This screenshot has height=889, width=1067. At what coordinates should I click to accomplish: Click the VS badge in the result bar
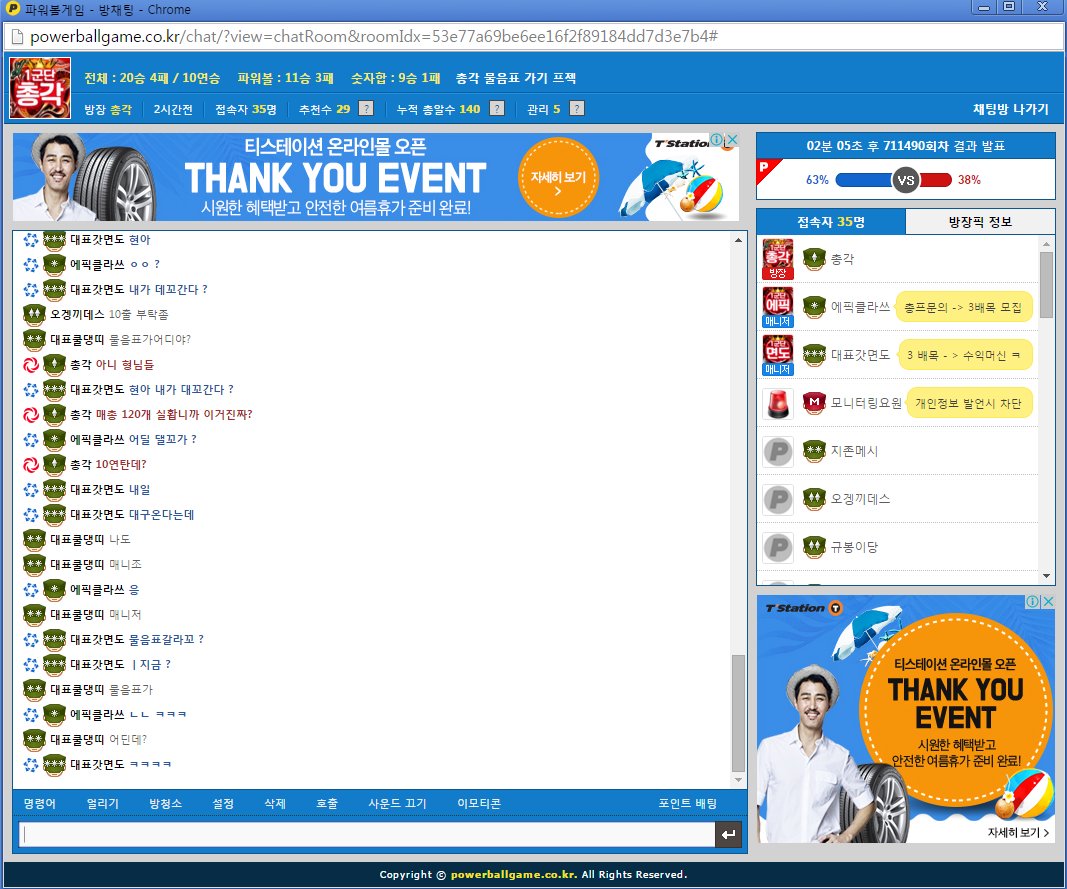point(906,180)
